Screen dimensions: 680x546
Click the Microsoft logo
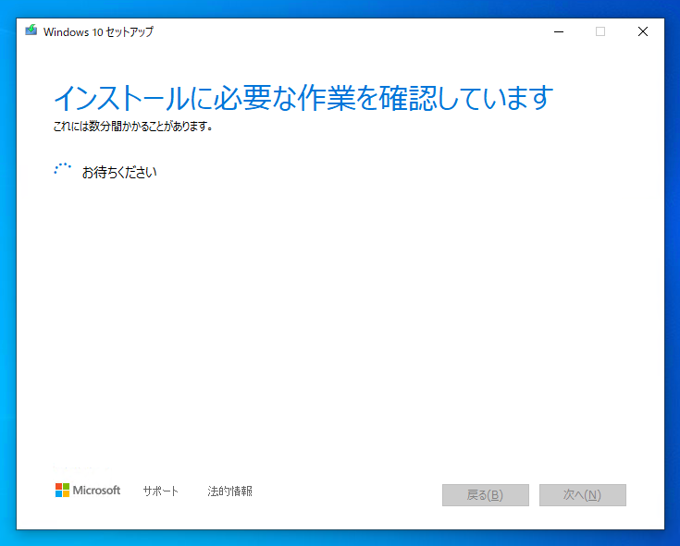[x=88, y=490]
